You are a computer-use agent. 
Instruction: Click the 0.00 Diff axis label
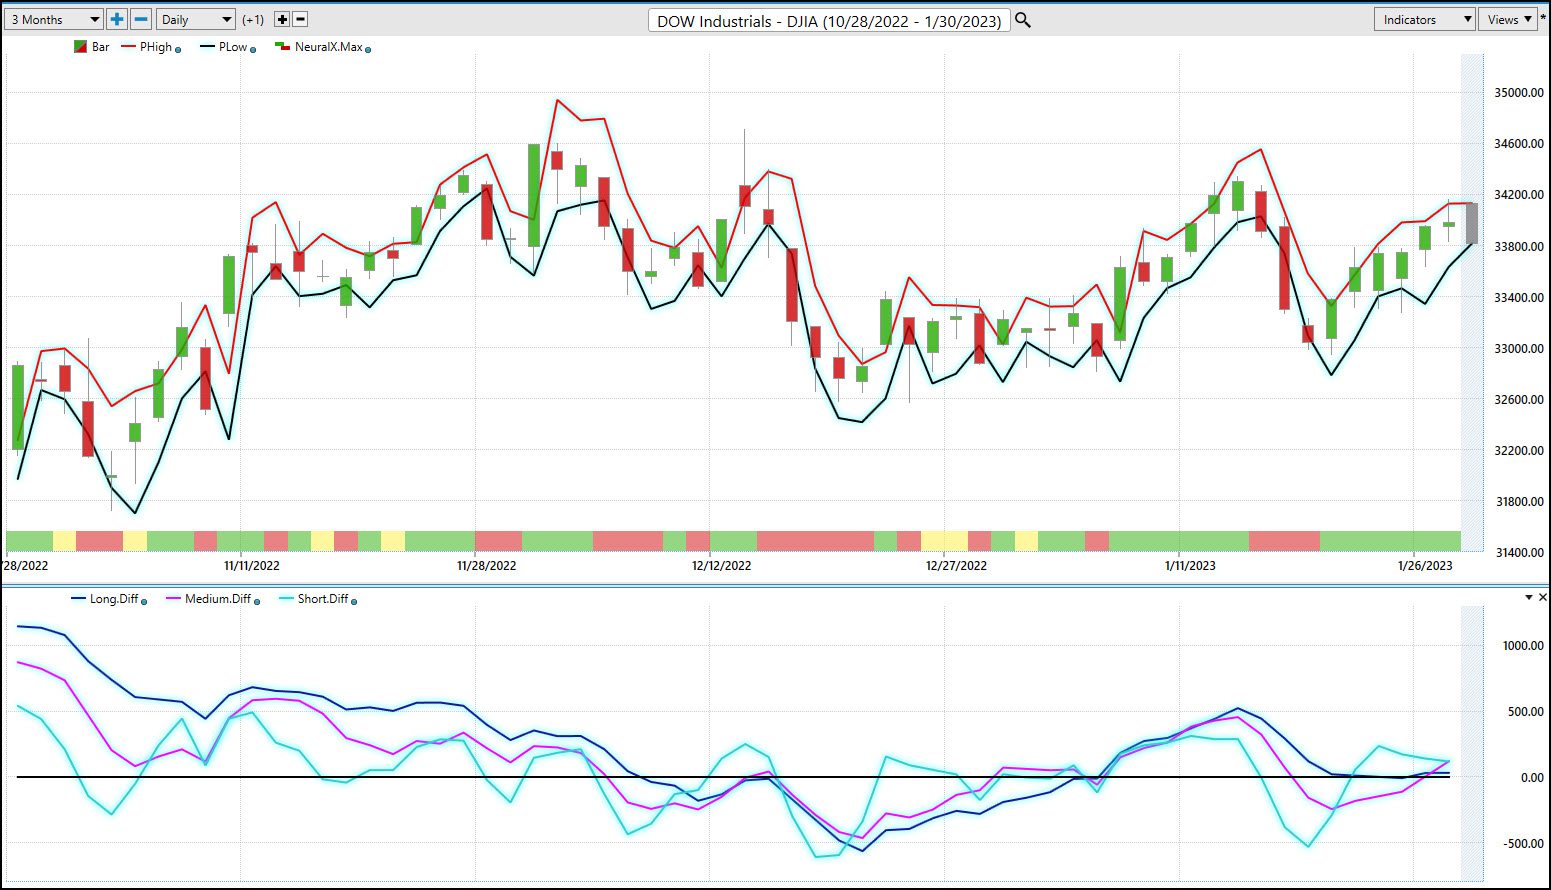pyautogui.click(x=1532, y=778)
